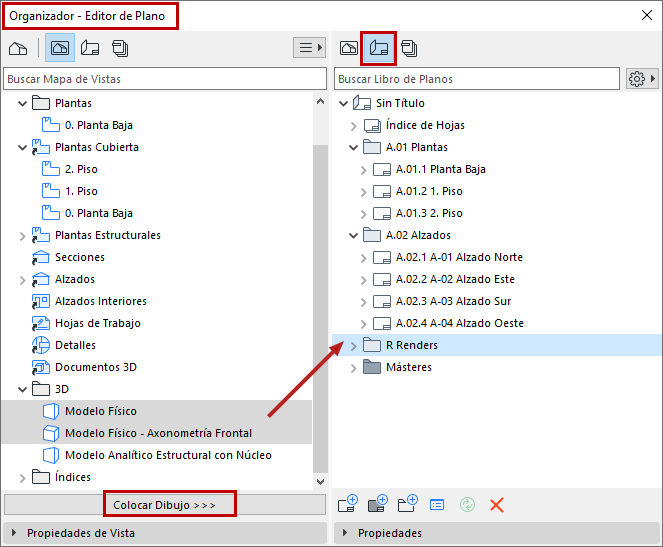Click New Subset folder icon
Image resolution: width=663 pixels, height=547 pixels.
(408, 504)
